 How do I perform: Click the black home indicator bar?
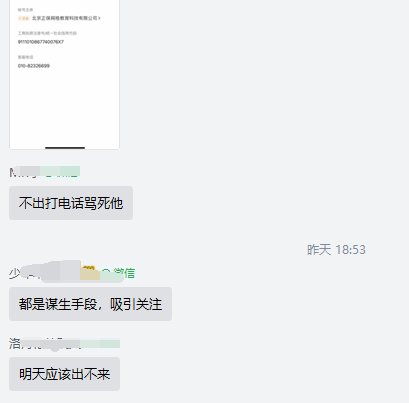click(65, 147)
